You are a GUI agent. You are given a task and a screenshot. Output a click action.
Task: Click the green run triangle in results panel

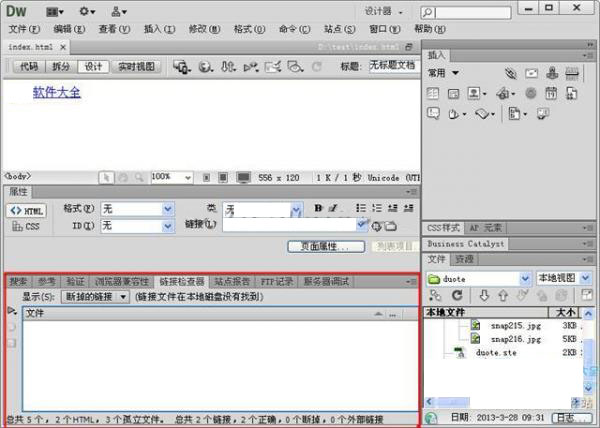point(12,312)
